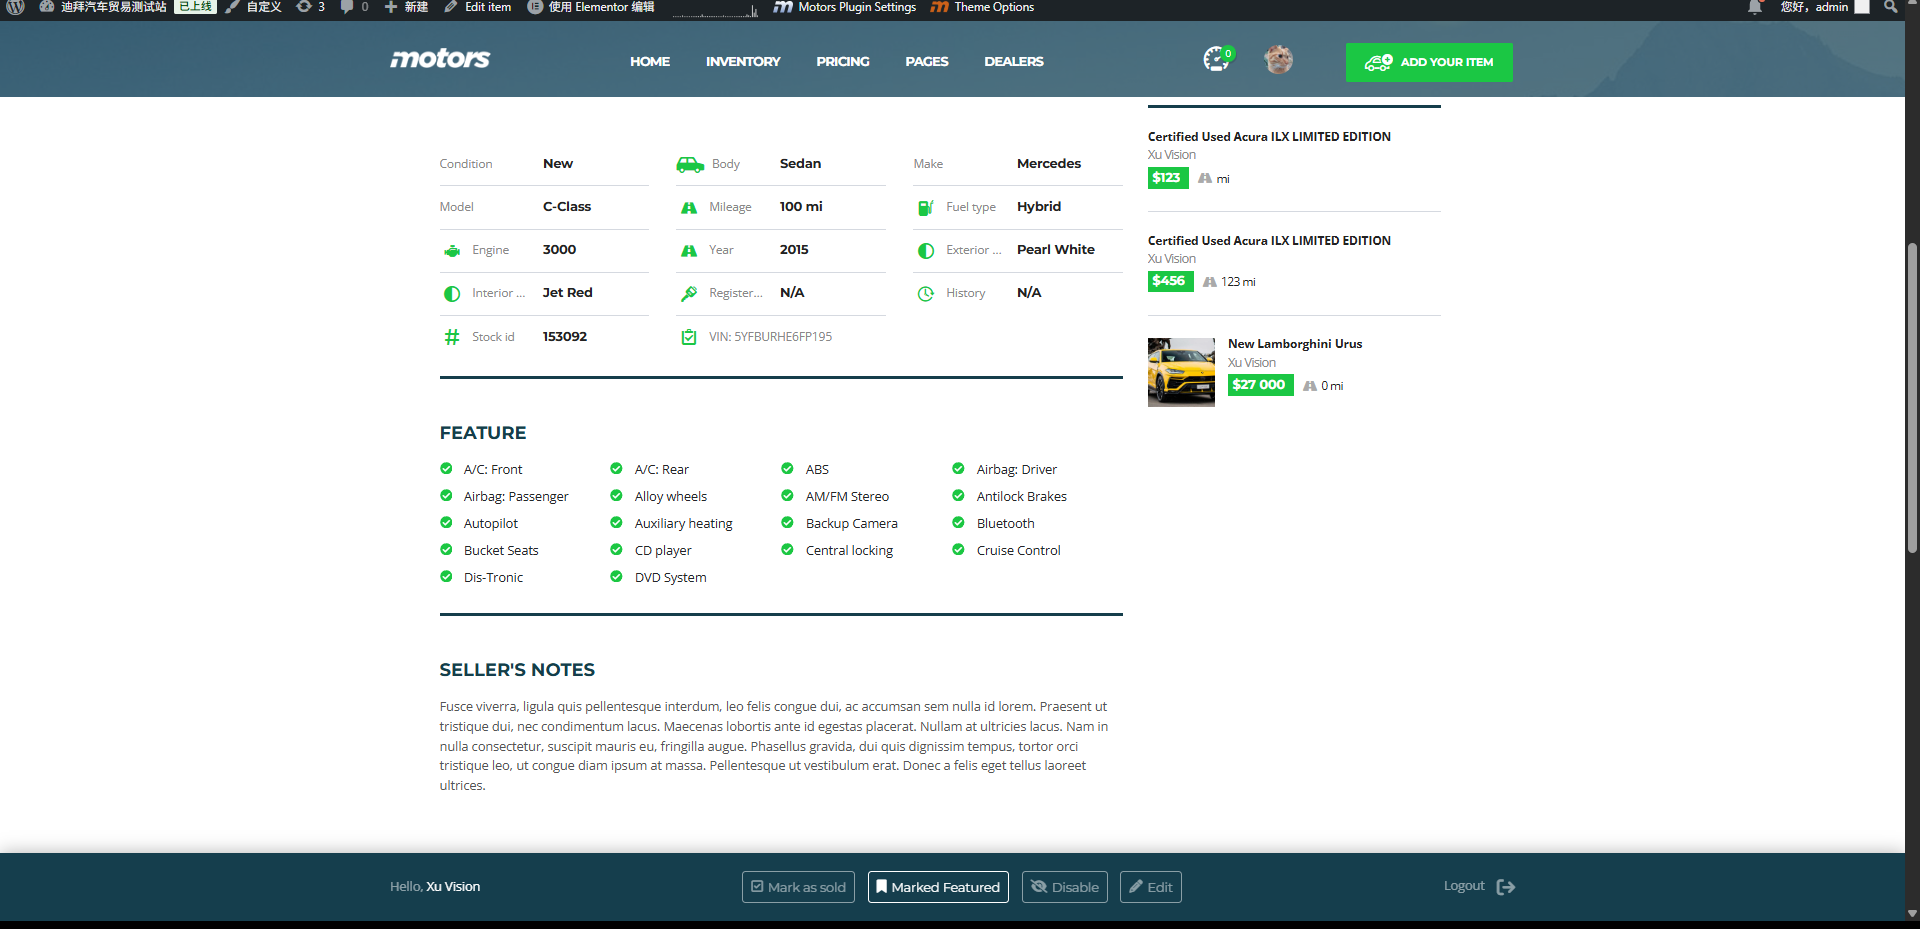Open the New Lamborghini Urus listing title
The image size is (1920, 929).
point(1295,344)
